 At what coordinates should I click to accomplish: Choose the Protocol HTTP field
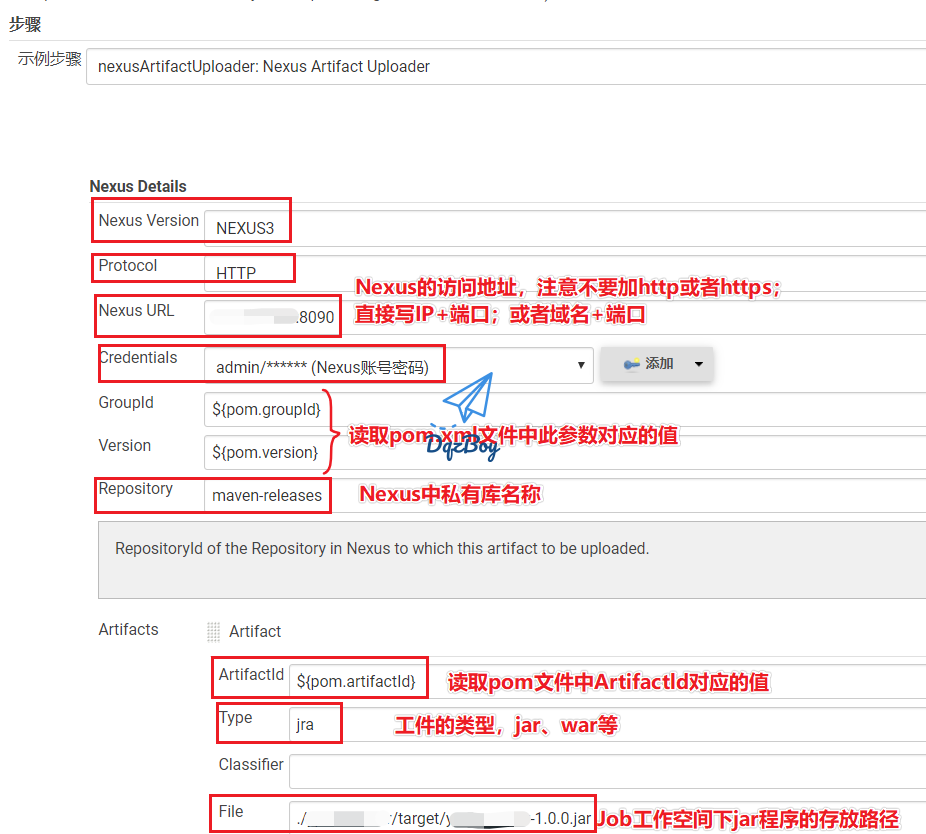560,273
